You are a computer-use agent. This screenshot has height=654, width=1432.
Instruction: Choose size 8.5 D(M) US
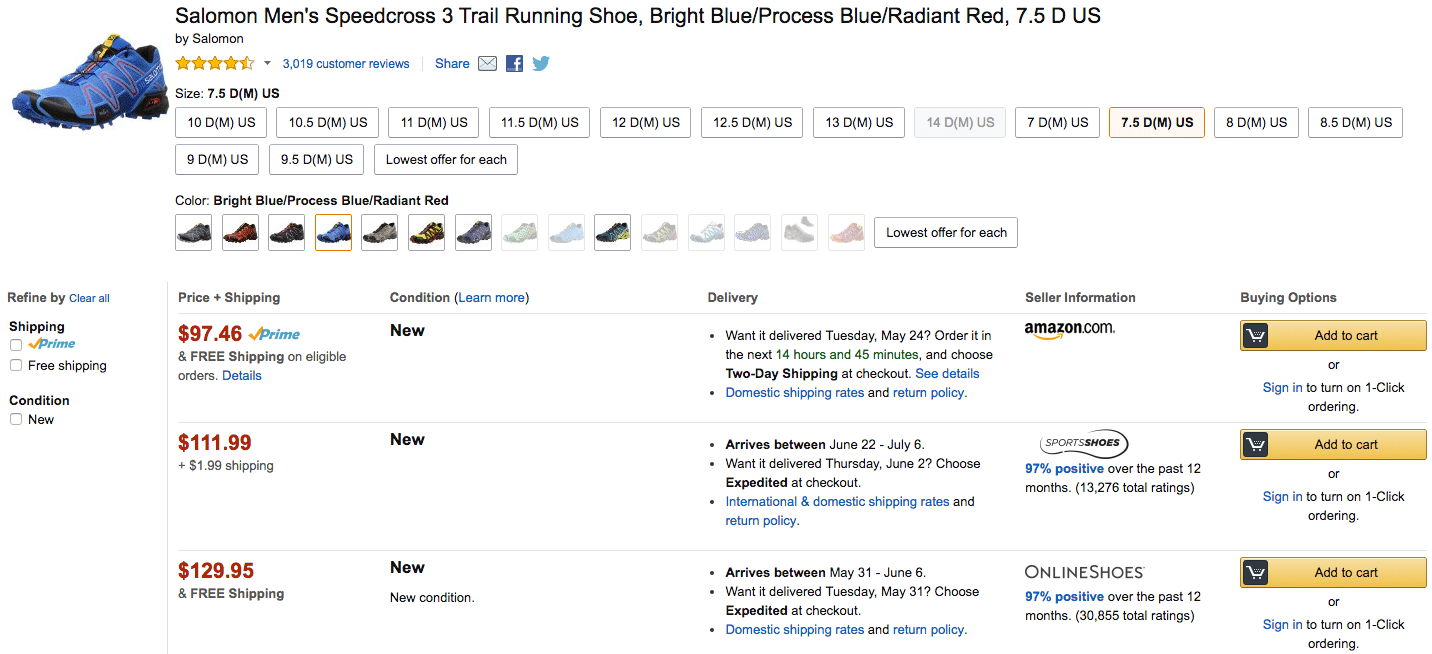1355,123
